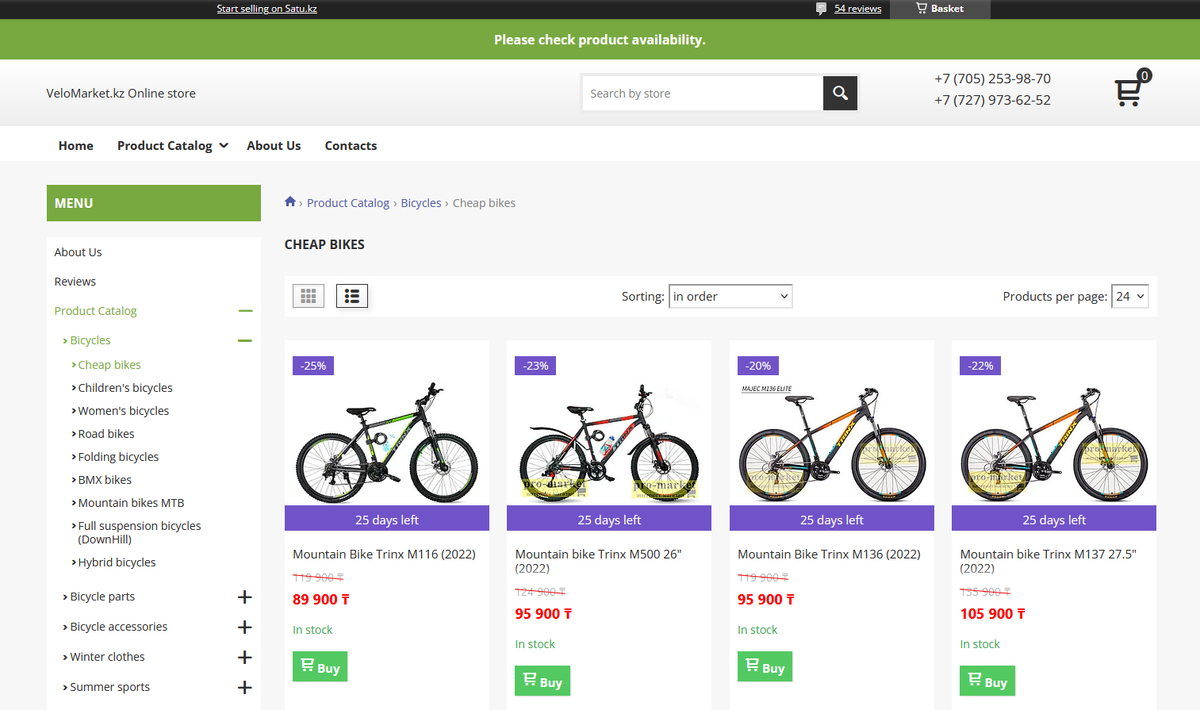Open the 54 reviews link
Viewport: 1200px width, 710px height.
coord(858,9)
